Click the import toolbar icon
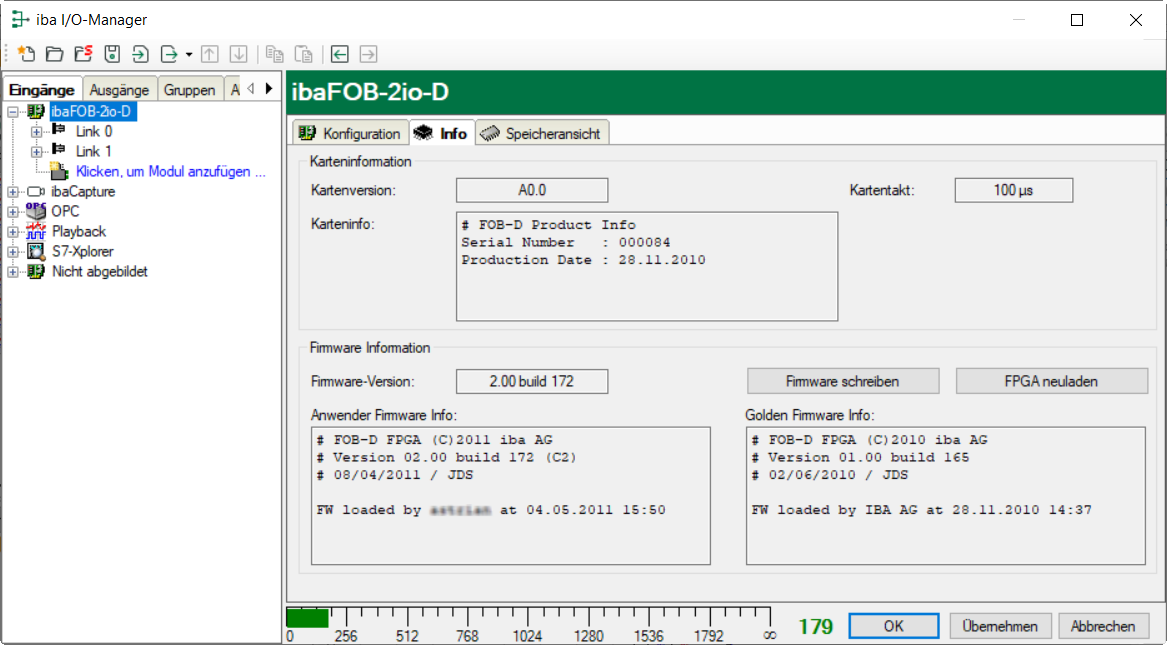This screenshot has height=645, width=1167. (141, 54)
